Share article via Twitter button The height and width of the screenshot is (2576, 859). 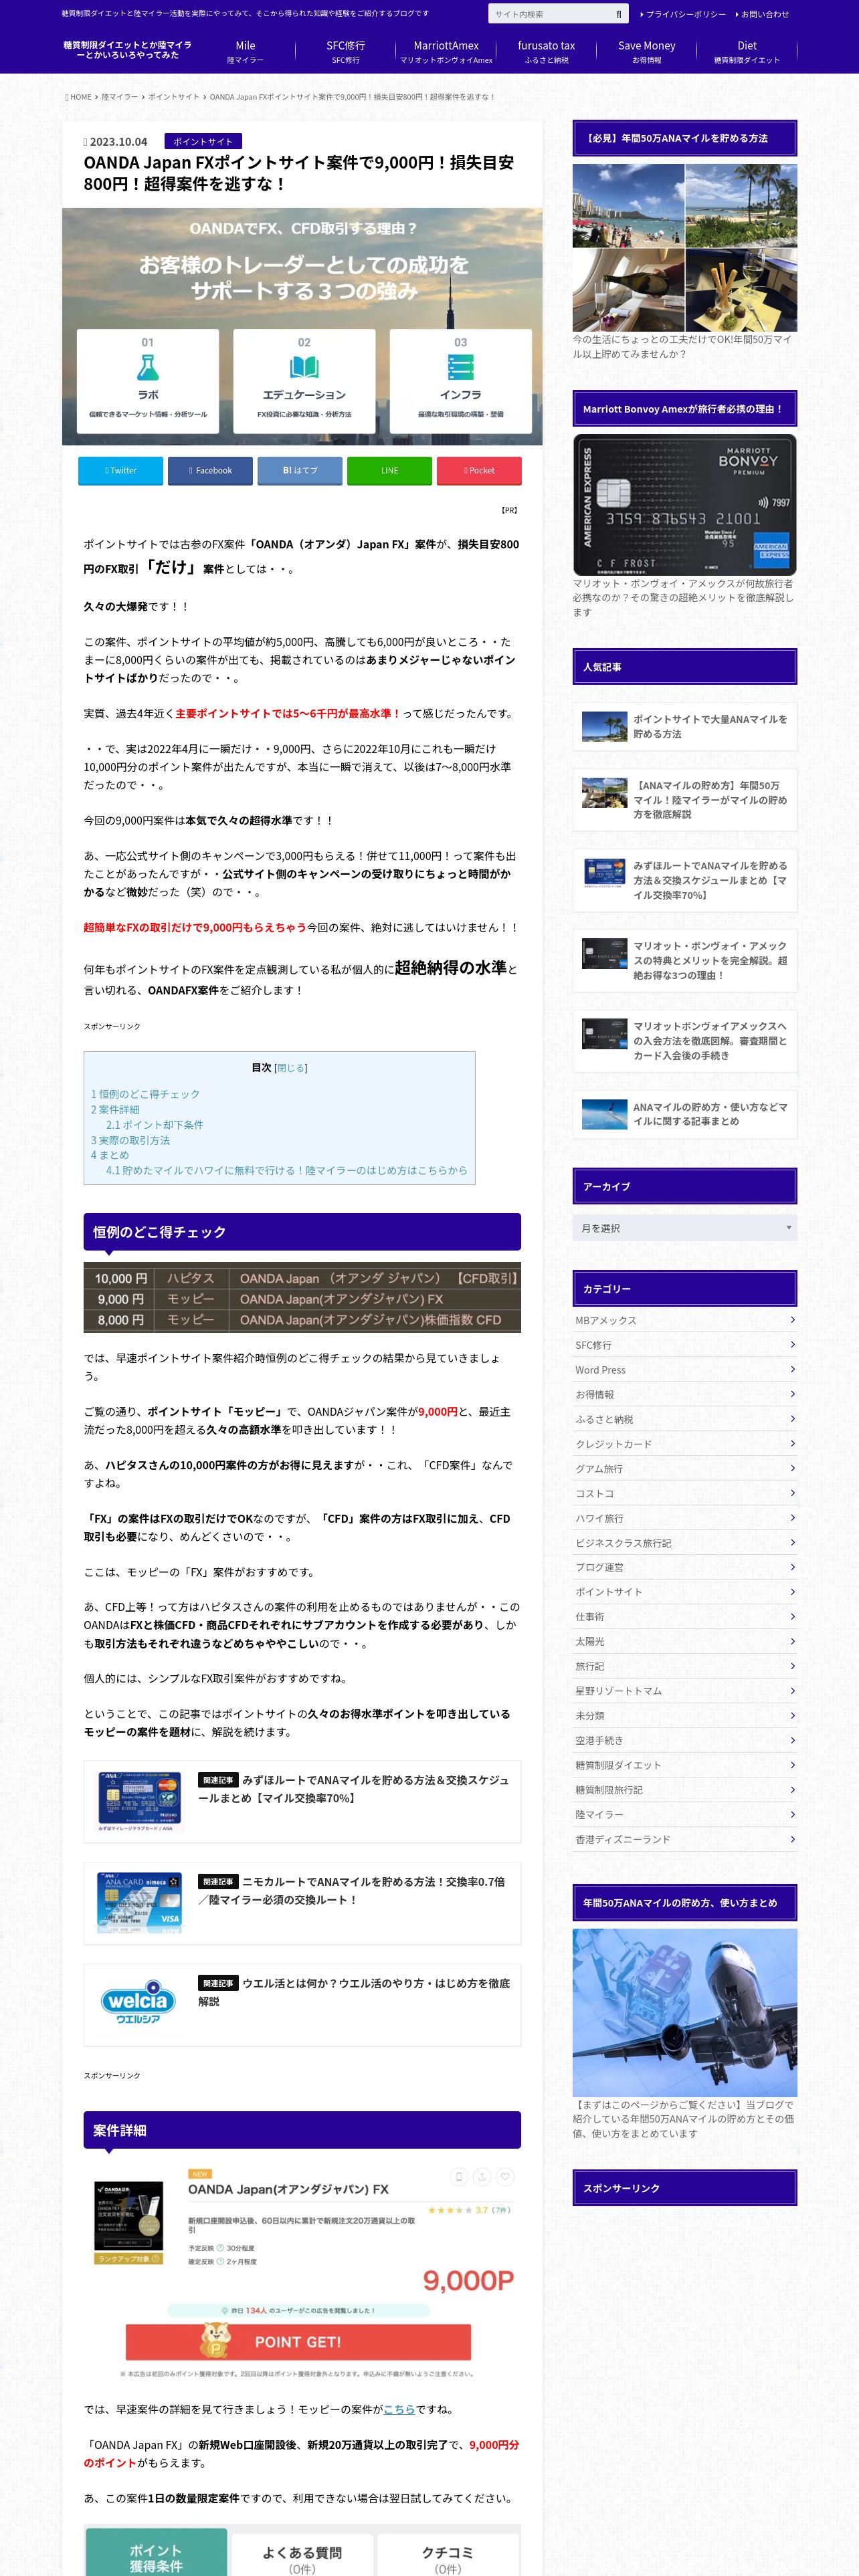click(x=120, y=470)
